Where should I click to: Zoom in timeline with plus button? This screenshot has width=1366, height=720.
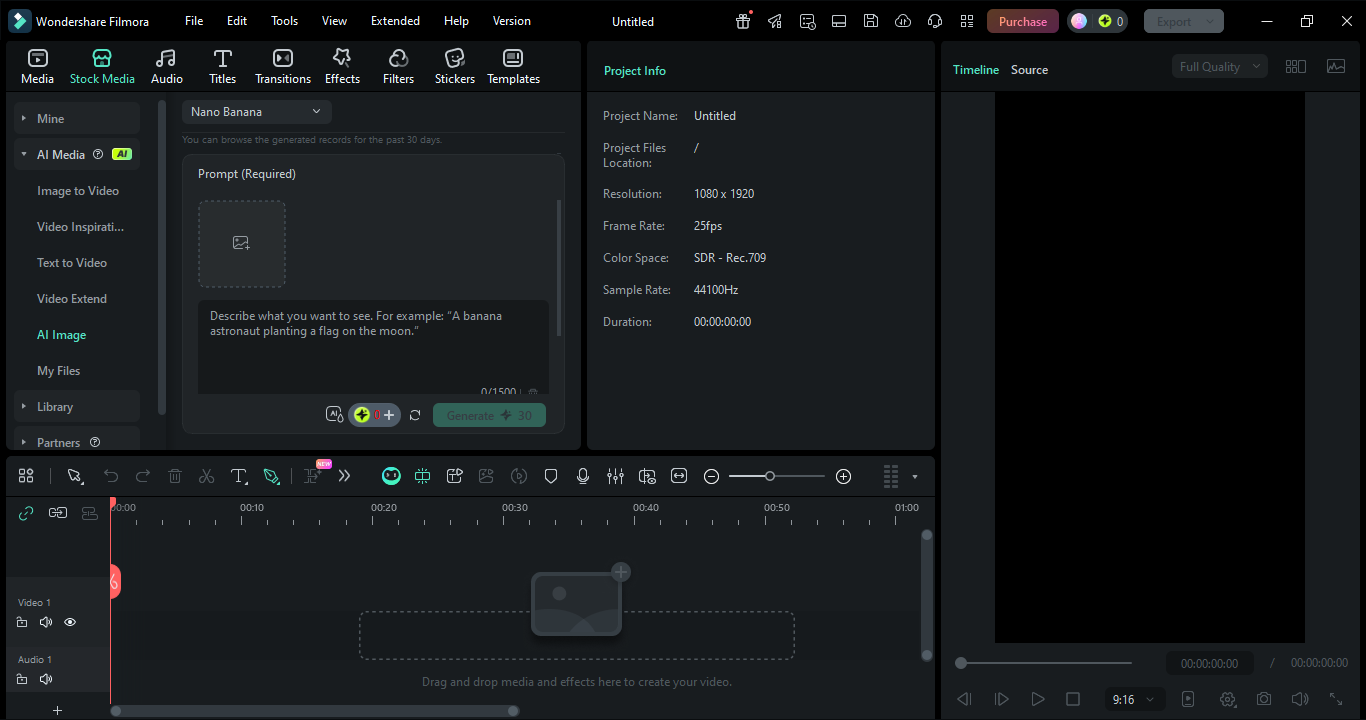844,476
